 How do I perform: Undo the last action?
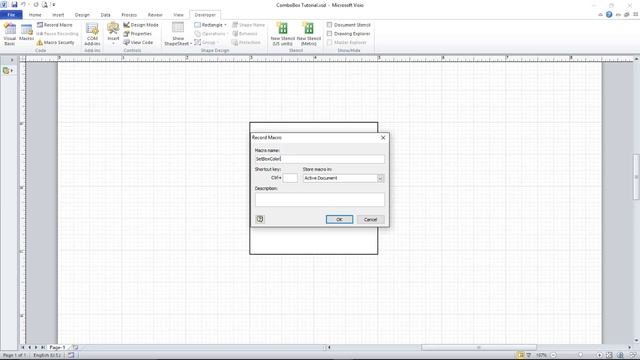23,5
